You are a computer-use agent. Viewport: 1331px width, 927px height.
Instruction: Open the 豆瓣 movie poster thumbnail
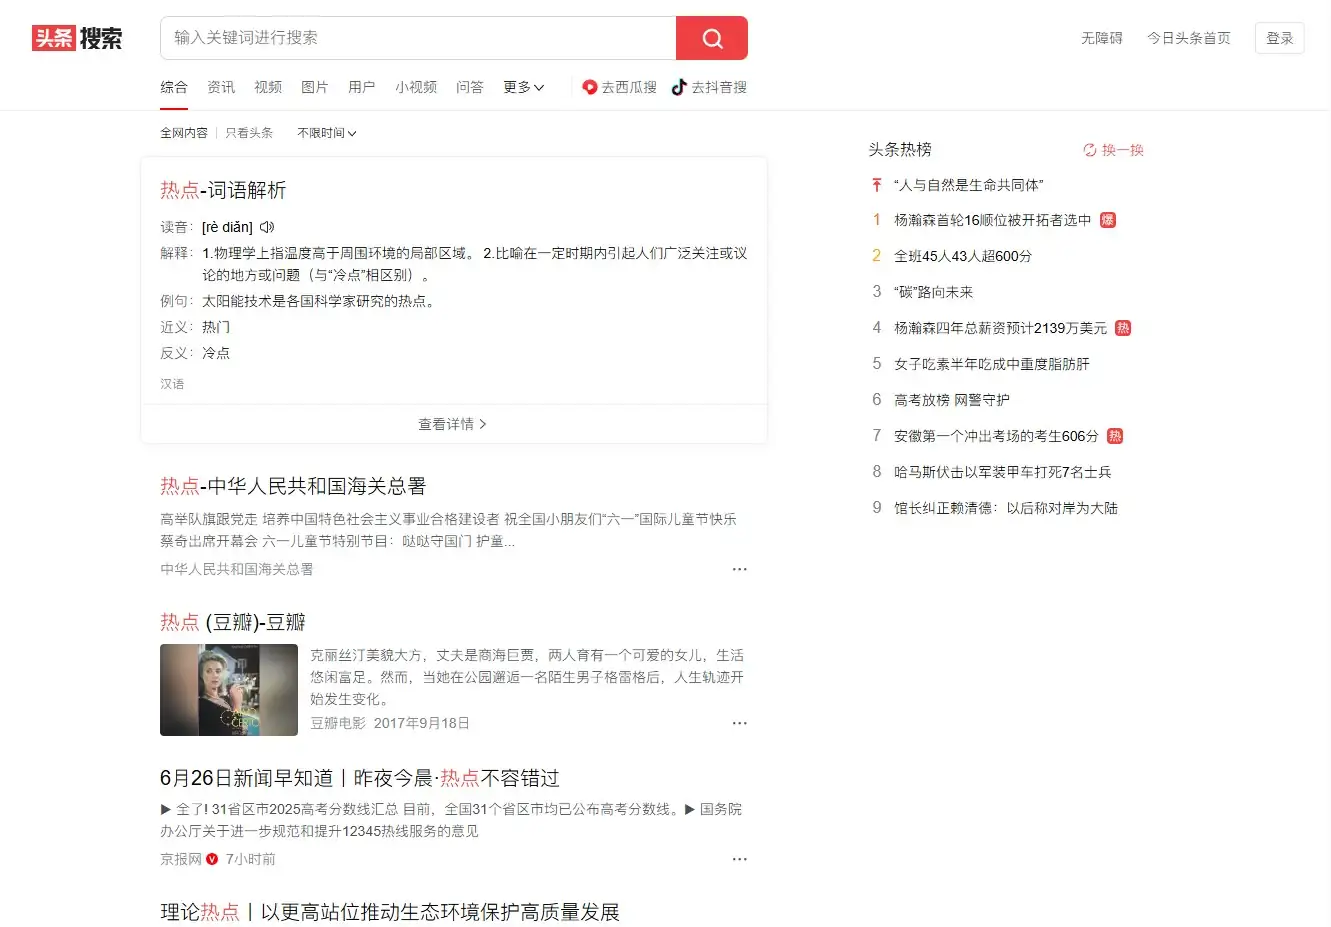(229, 690)
